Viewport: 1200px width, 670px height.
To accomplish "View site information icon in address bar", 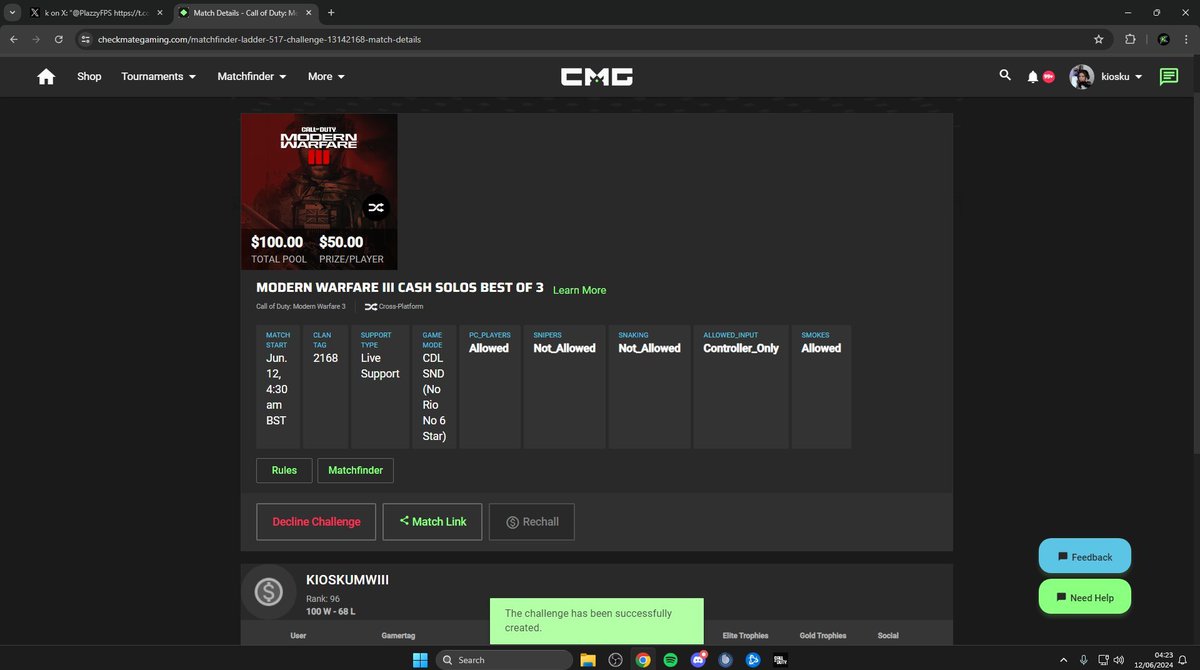I will tap(86, 39).
